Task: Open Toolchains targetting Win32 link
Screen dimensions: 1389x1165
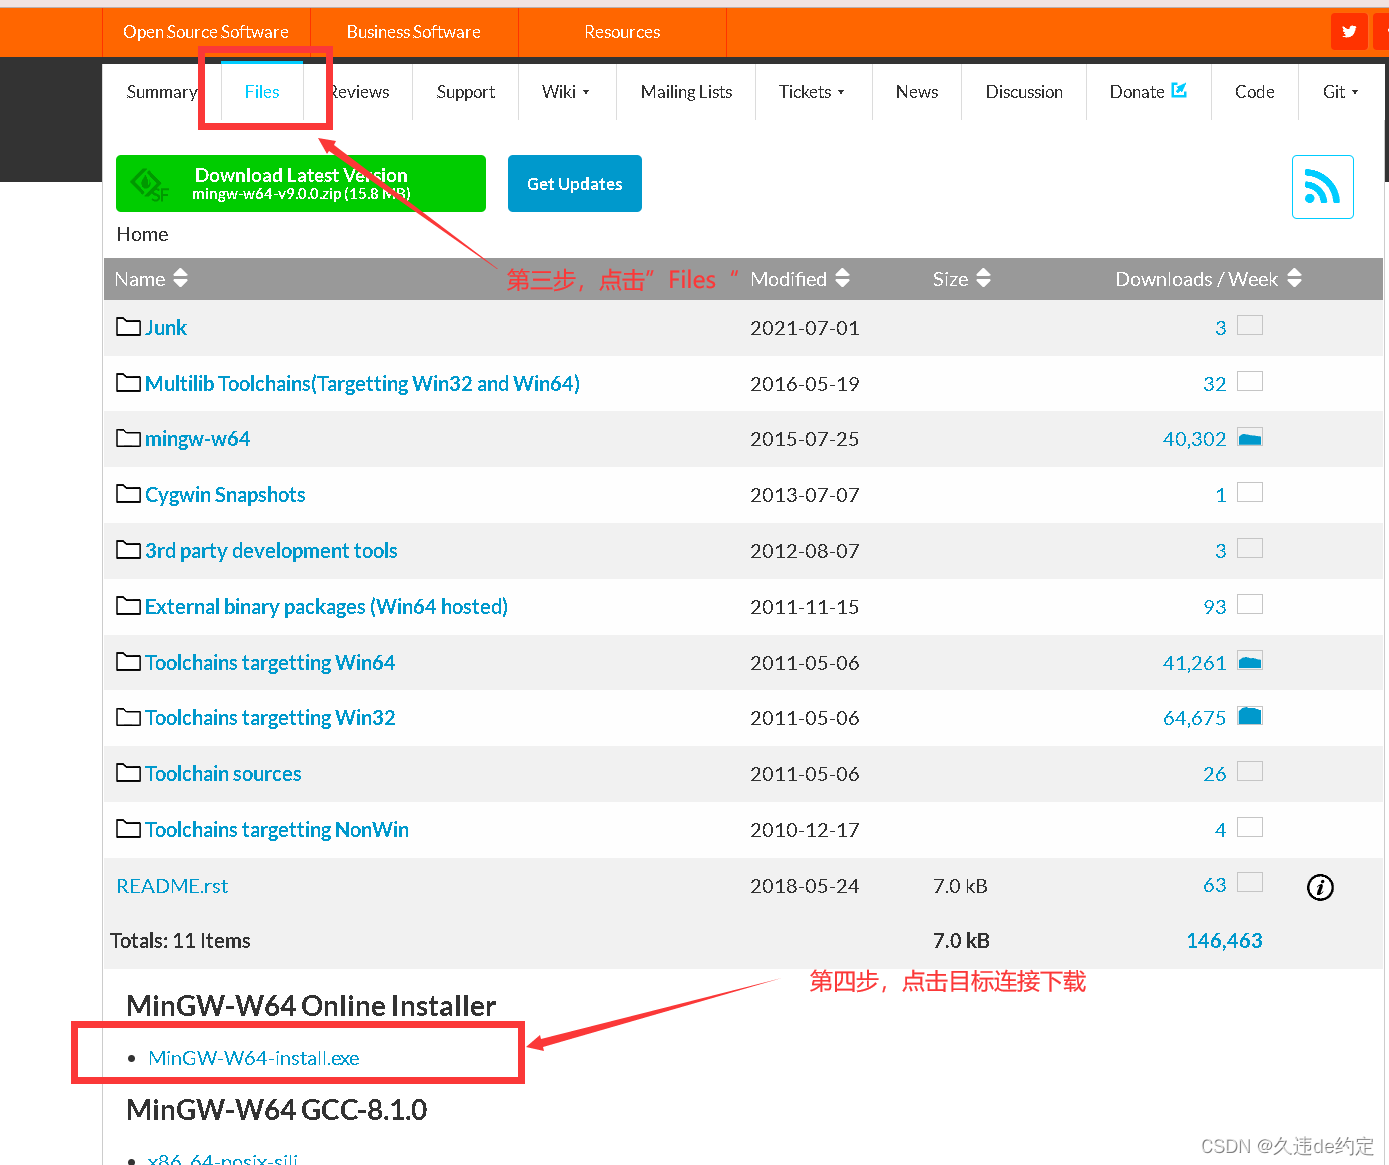Action: click(270, 718)
